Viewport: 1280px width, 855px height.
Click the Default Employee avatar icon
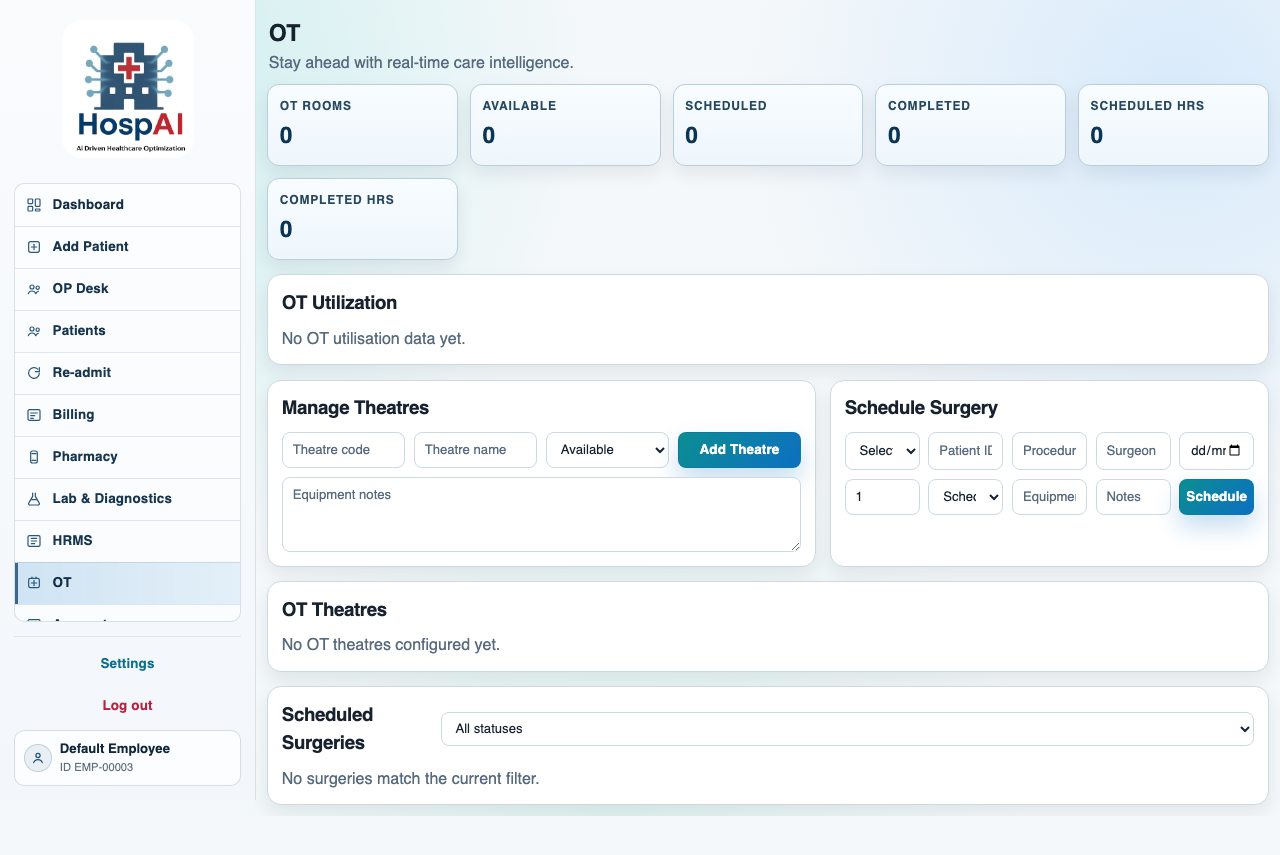pyautogui.click(x=38, y=758)
